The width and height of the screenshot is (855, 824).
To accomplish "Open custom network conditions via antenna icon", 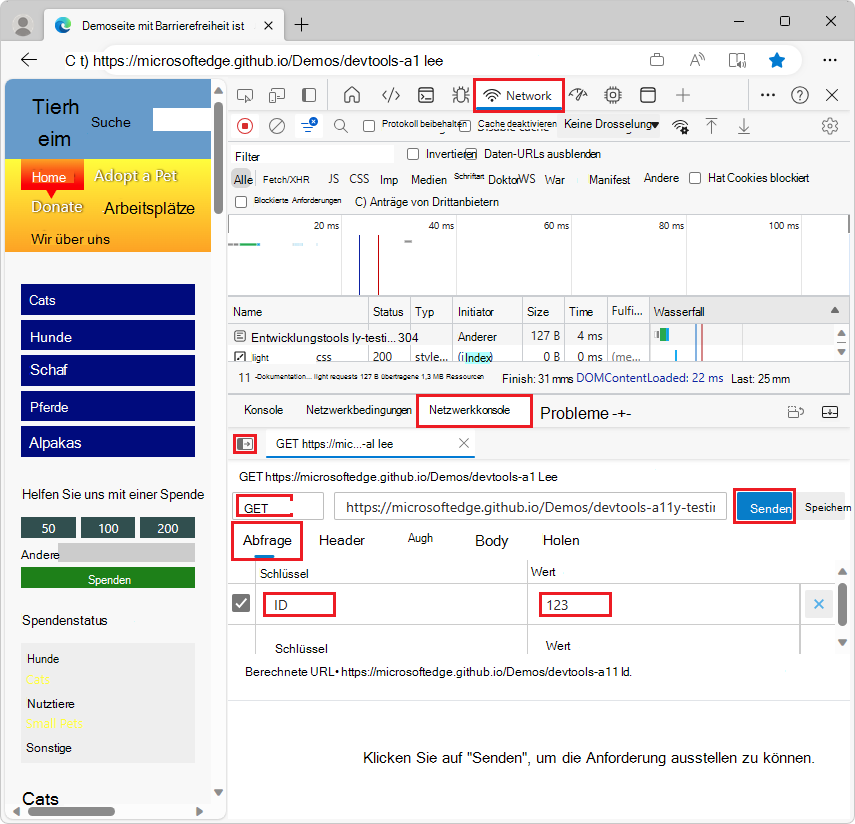I will 680,127.
